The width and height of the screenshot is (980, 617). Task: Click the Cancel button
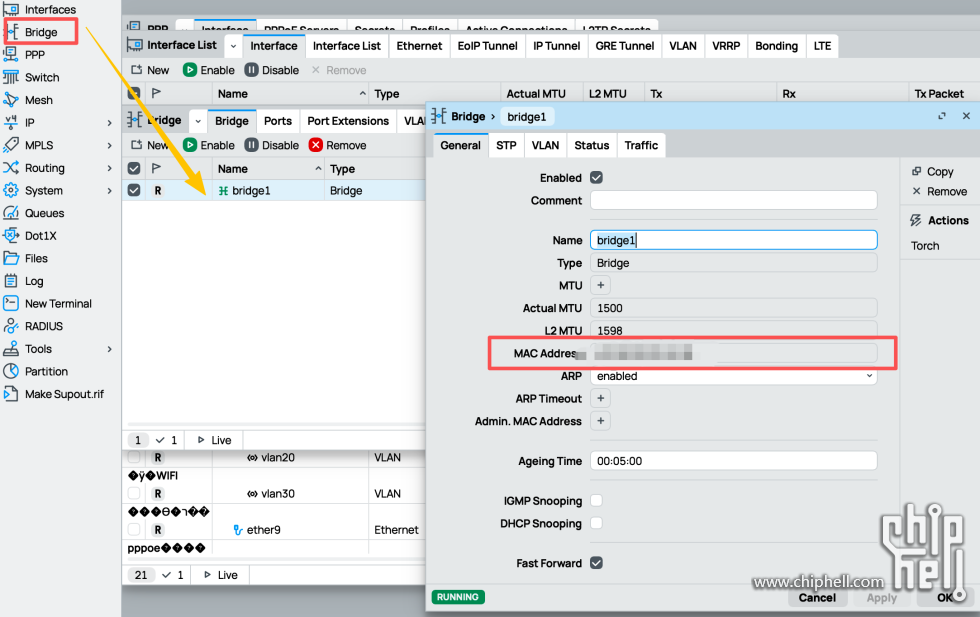817,598
